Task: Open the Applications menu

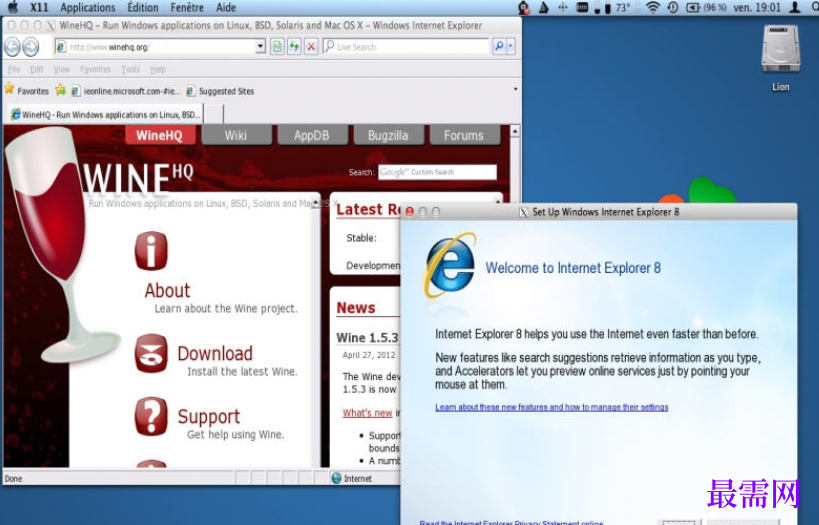Action: [88, 7]
